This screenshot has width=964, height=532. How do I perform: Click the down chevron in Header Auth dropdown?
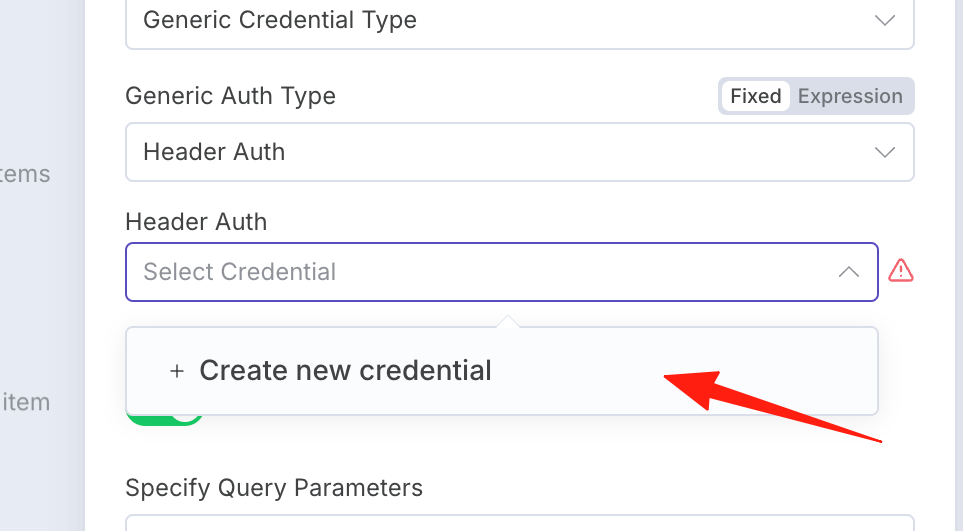[x=885, y=152]
